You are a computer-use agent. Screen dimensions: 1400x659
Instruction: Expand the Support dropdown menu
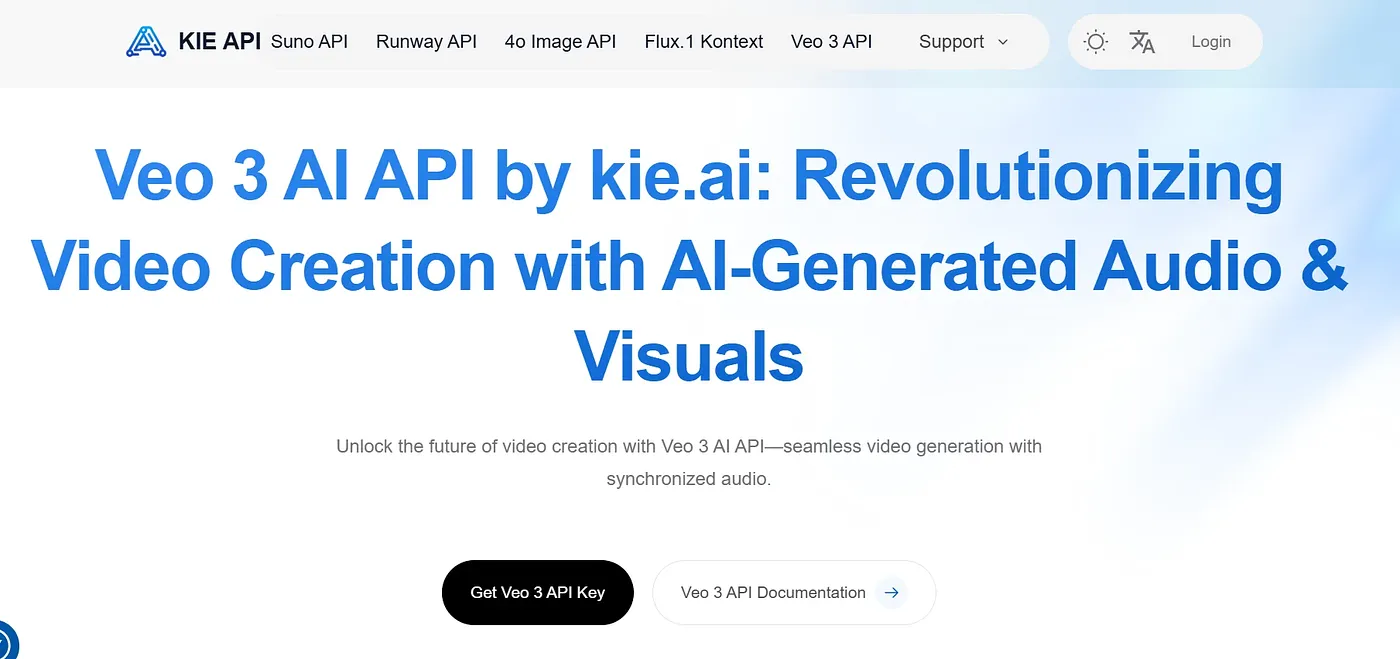coord(964,42)
